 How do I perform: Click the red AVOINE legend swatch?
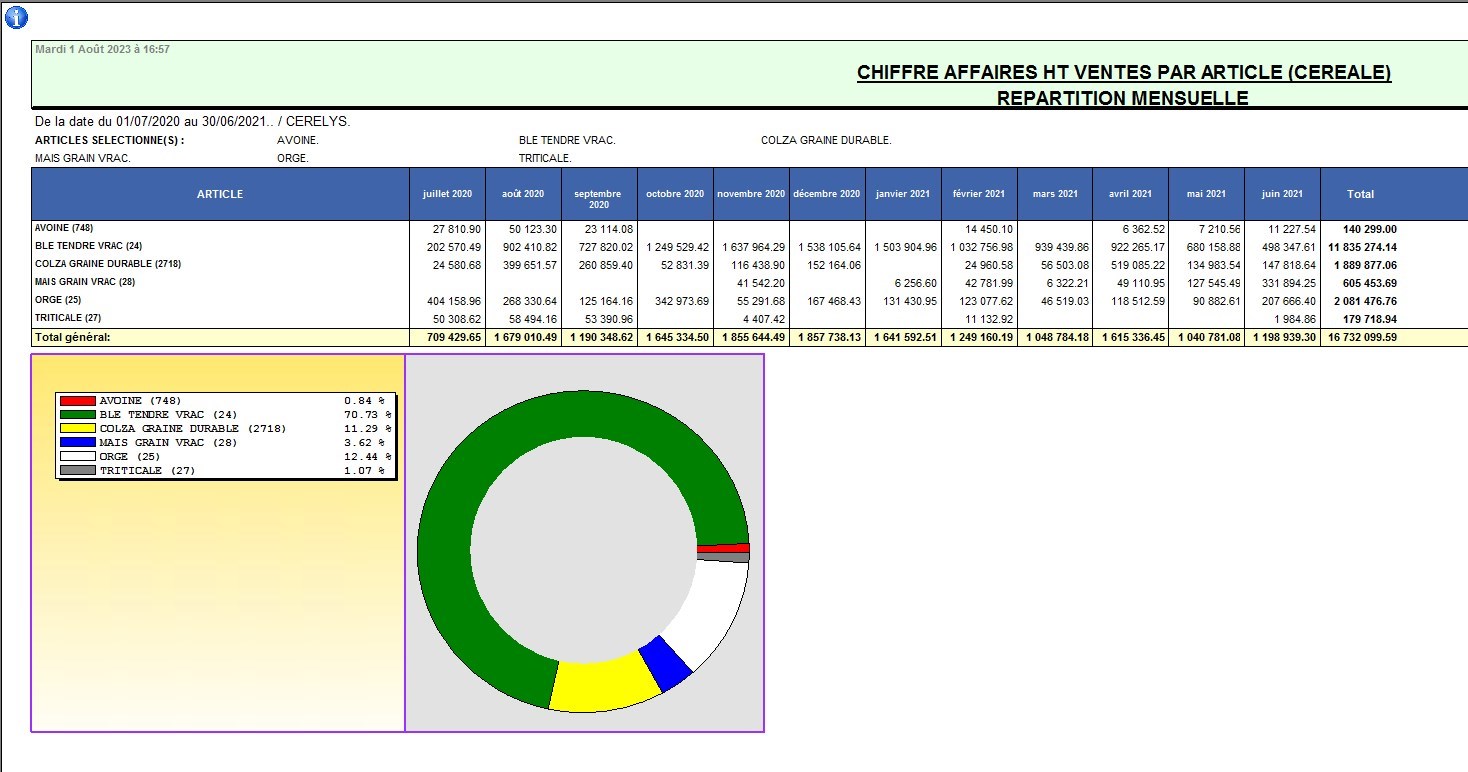(x=78, y=401)
